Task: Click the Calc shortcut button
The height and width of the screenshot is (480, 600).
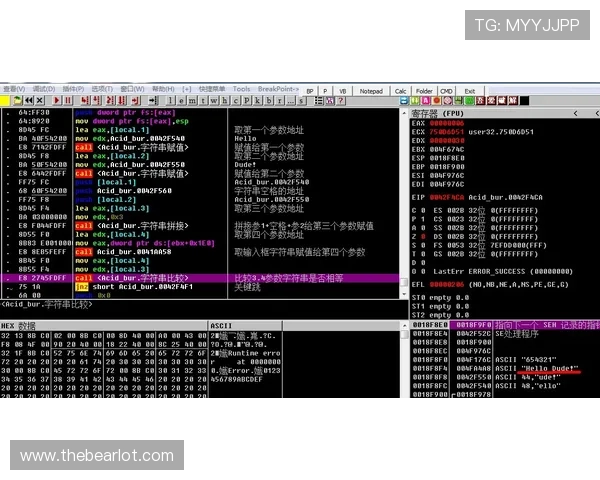Action: [x=400, y=90]
